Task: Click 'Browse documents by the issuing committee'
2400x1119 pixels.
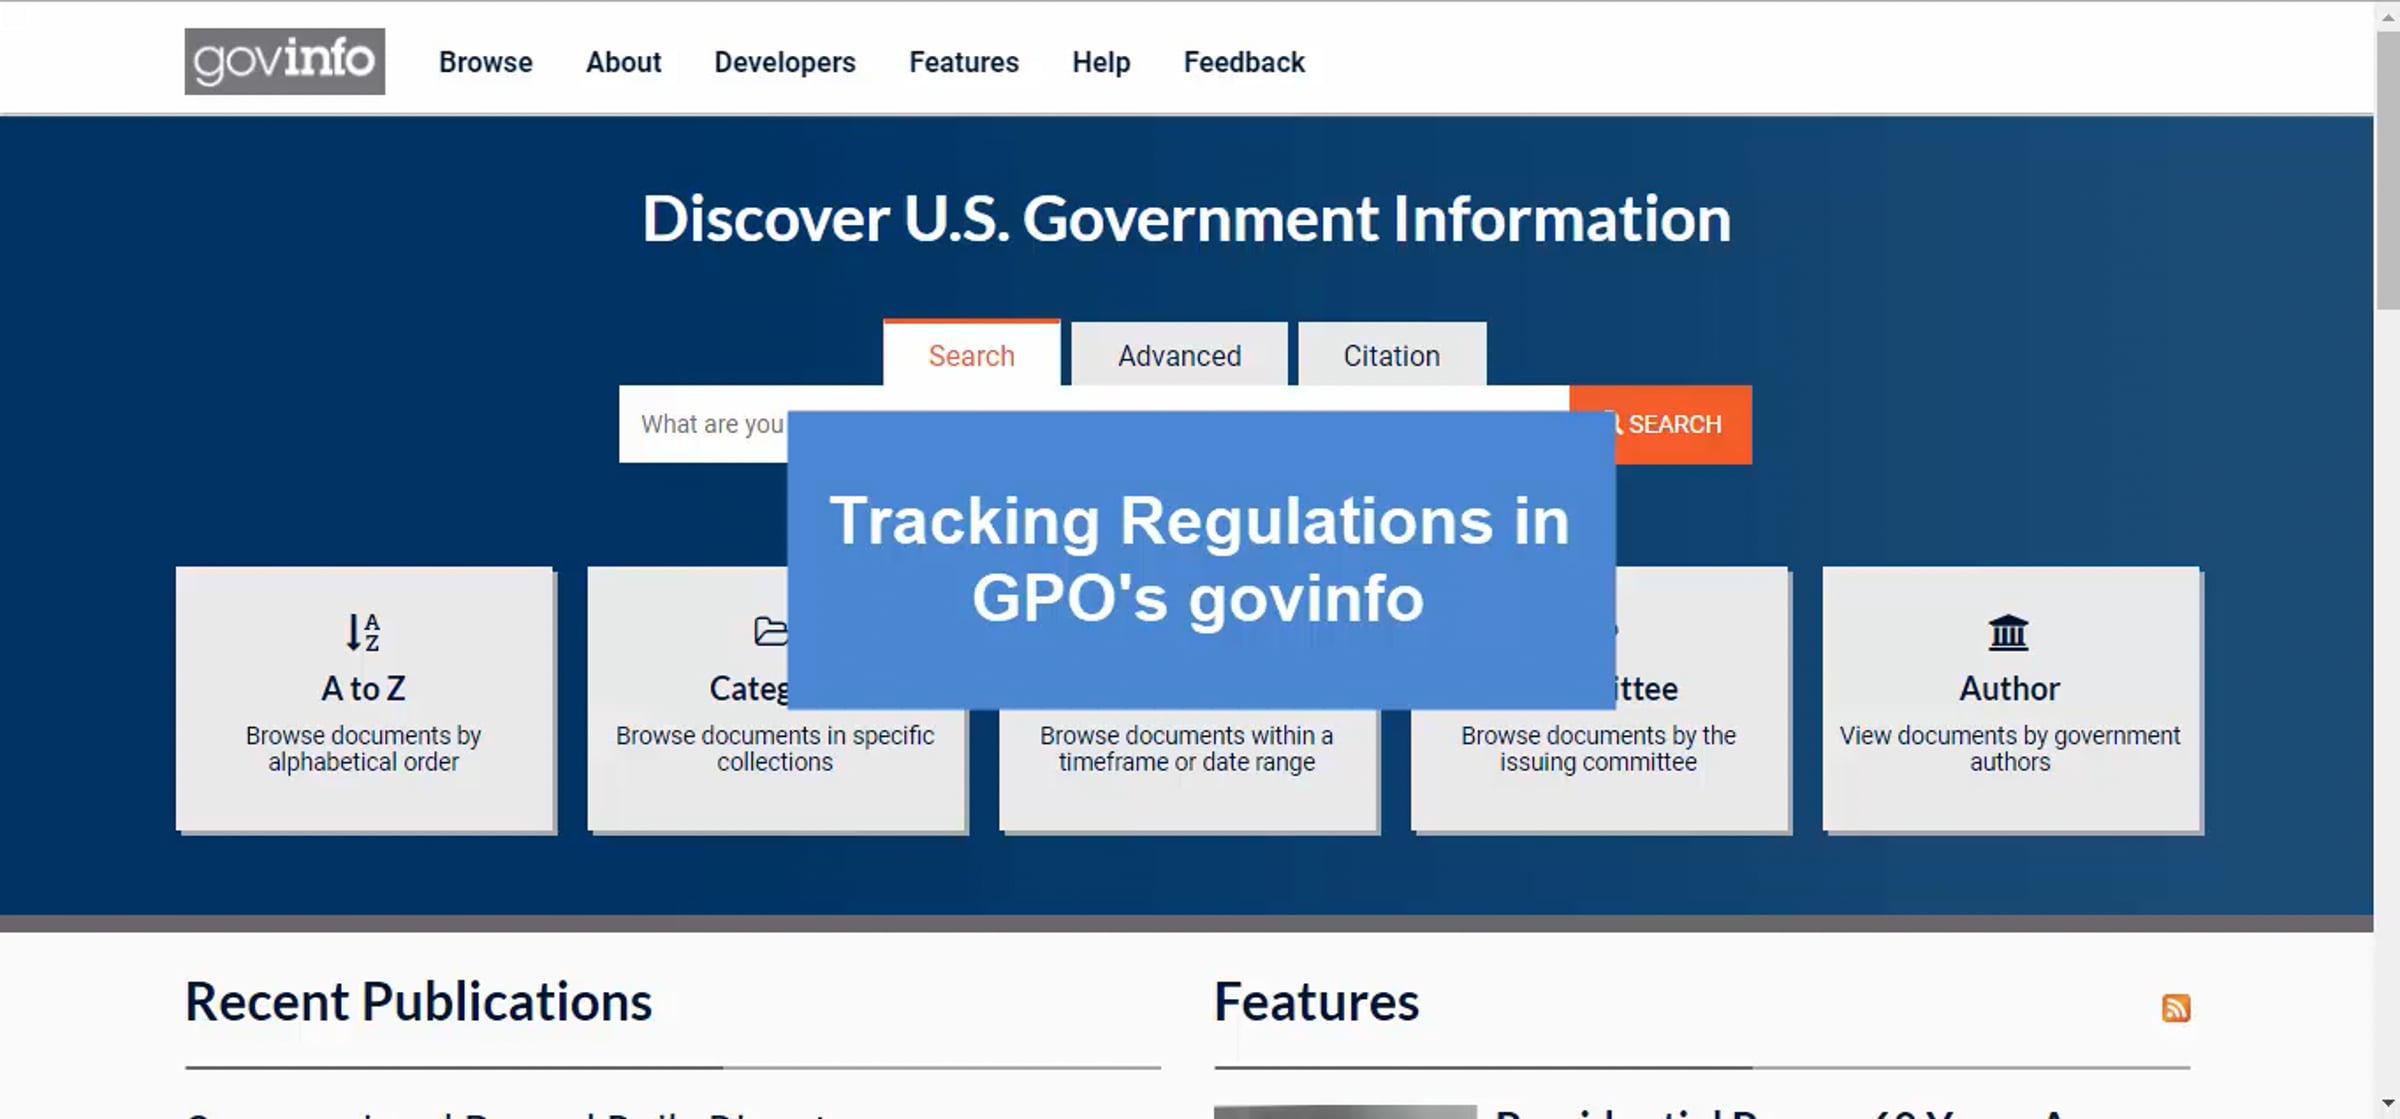Action: coord(1598,748)
